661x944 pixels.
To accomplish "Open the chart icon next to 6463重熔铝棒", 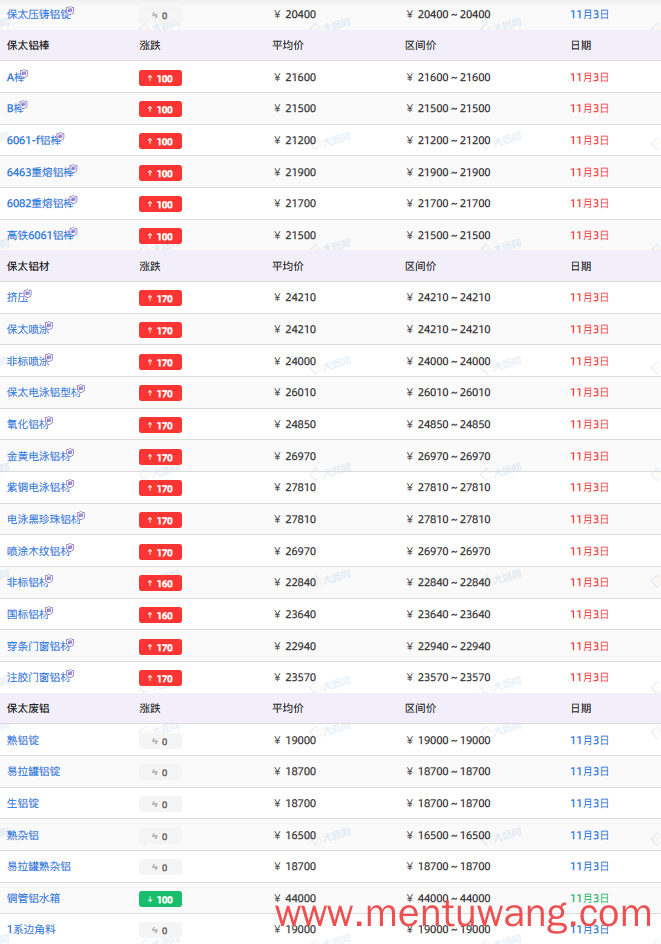I will tap(73, 169).
